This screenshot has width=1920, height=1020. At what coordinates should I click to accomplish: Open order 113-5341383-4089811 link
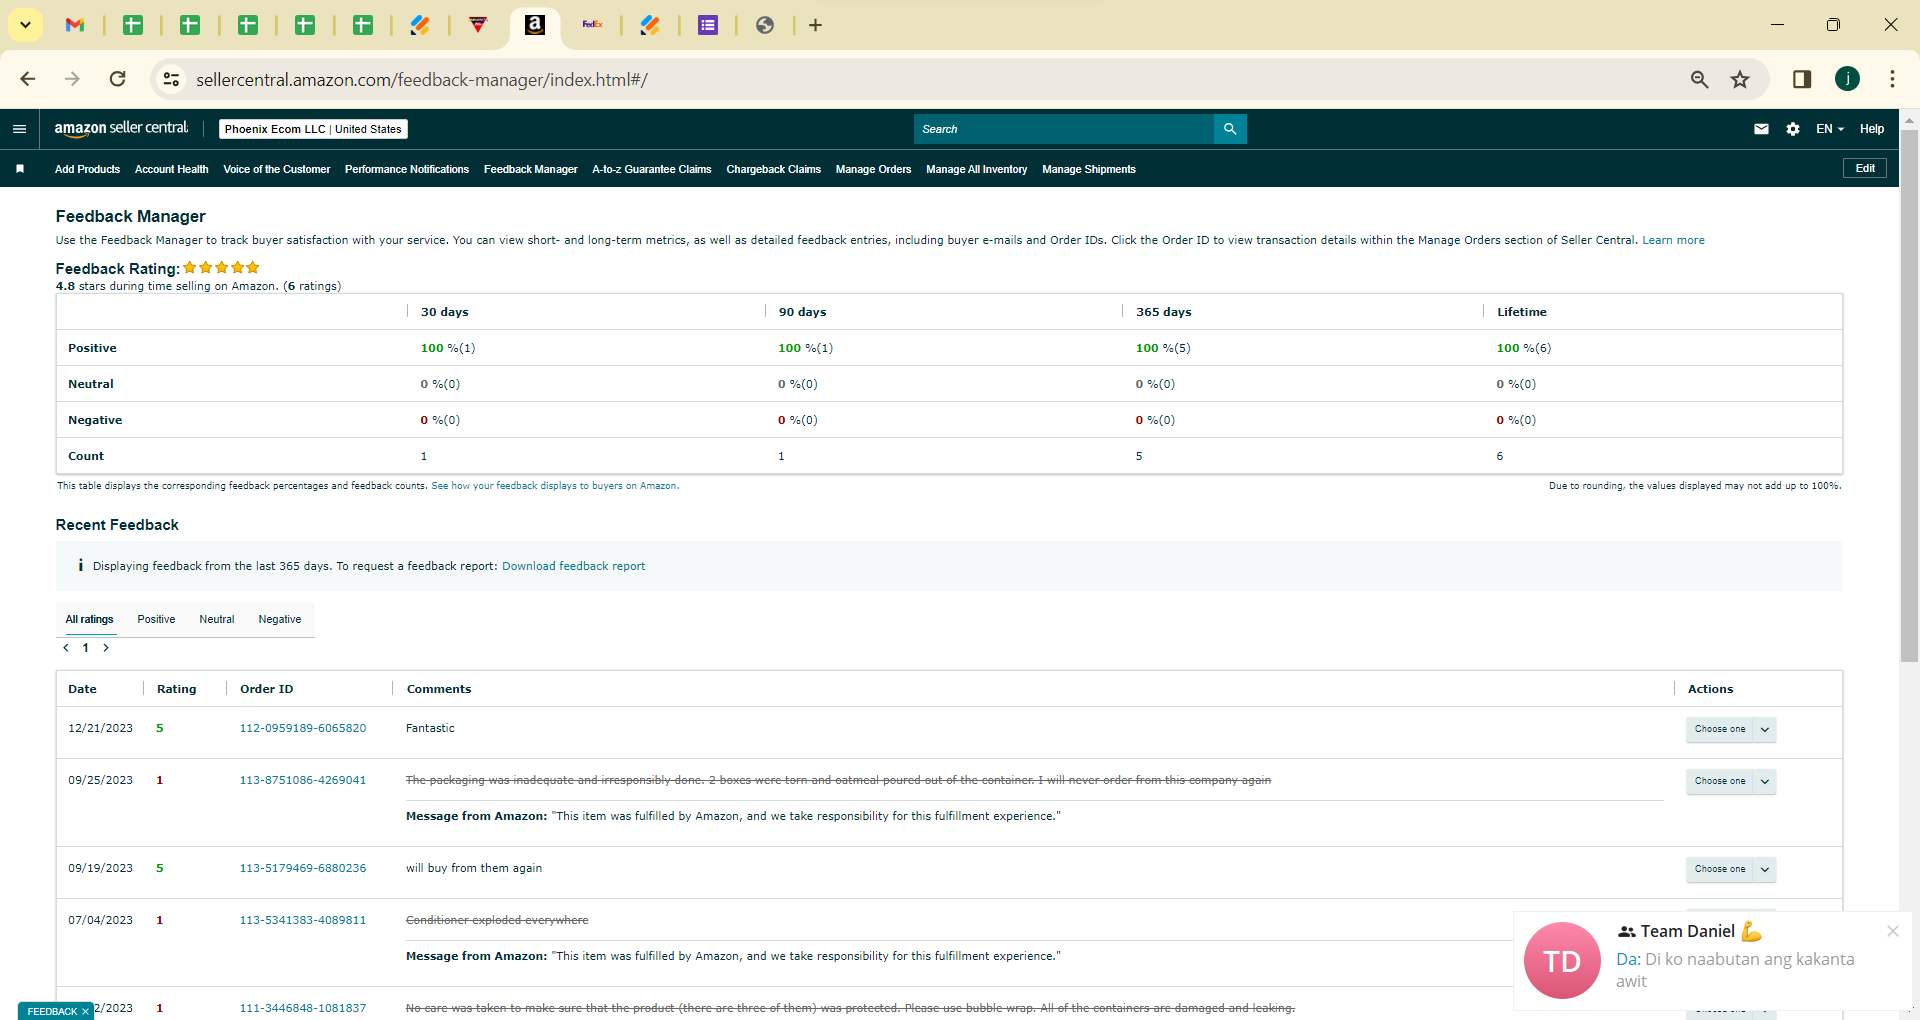pyautogui.click(x=303, y=920)
